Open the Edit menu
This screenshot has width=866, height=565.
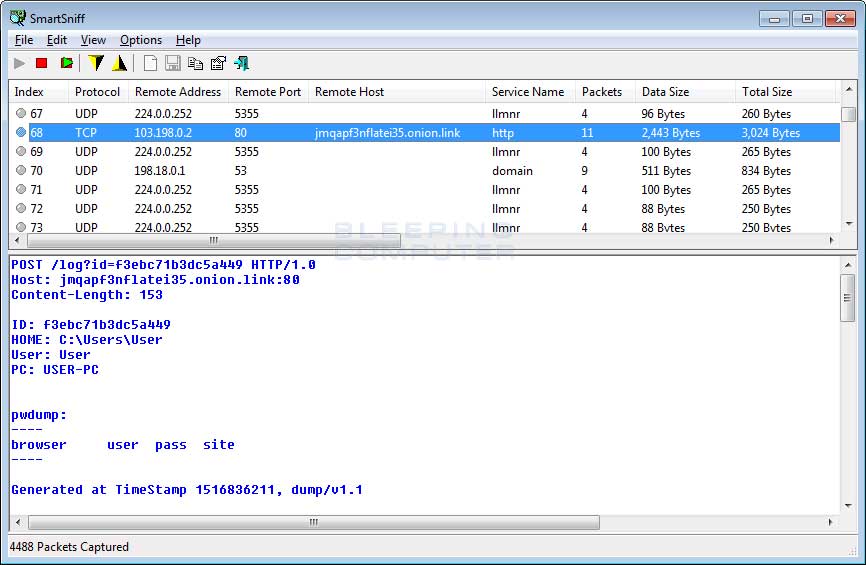[x=57, y=40]
